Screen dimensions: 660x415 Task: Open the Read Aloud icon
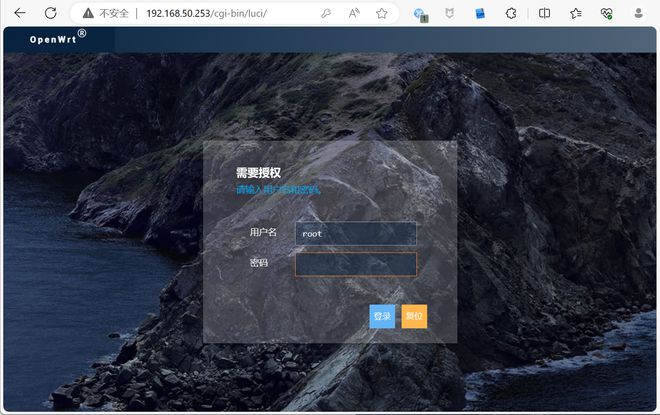coord(354,13)
